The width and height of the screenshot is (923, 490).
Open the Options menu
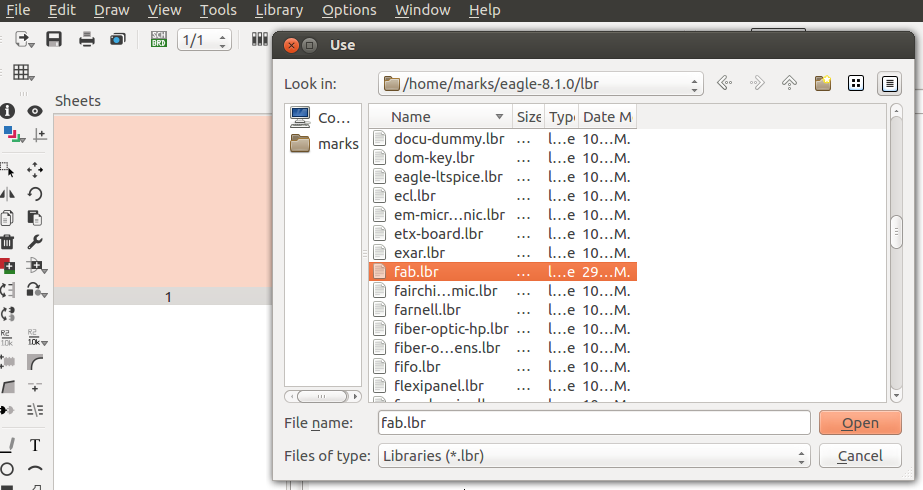point(349,10)
